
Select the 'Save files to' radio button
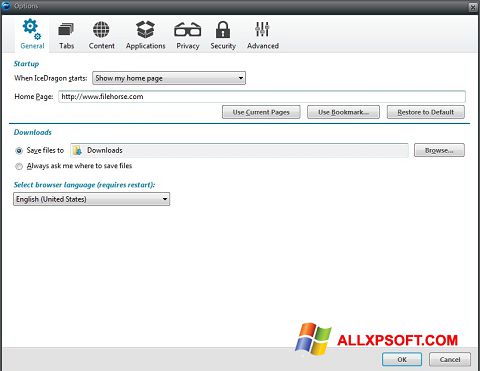[19, 151]
